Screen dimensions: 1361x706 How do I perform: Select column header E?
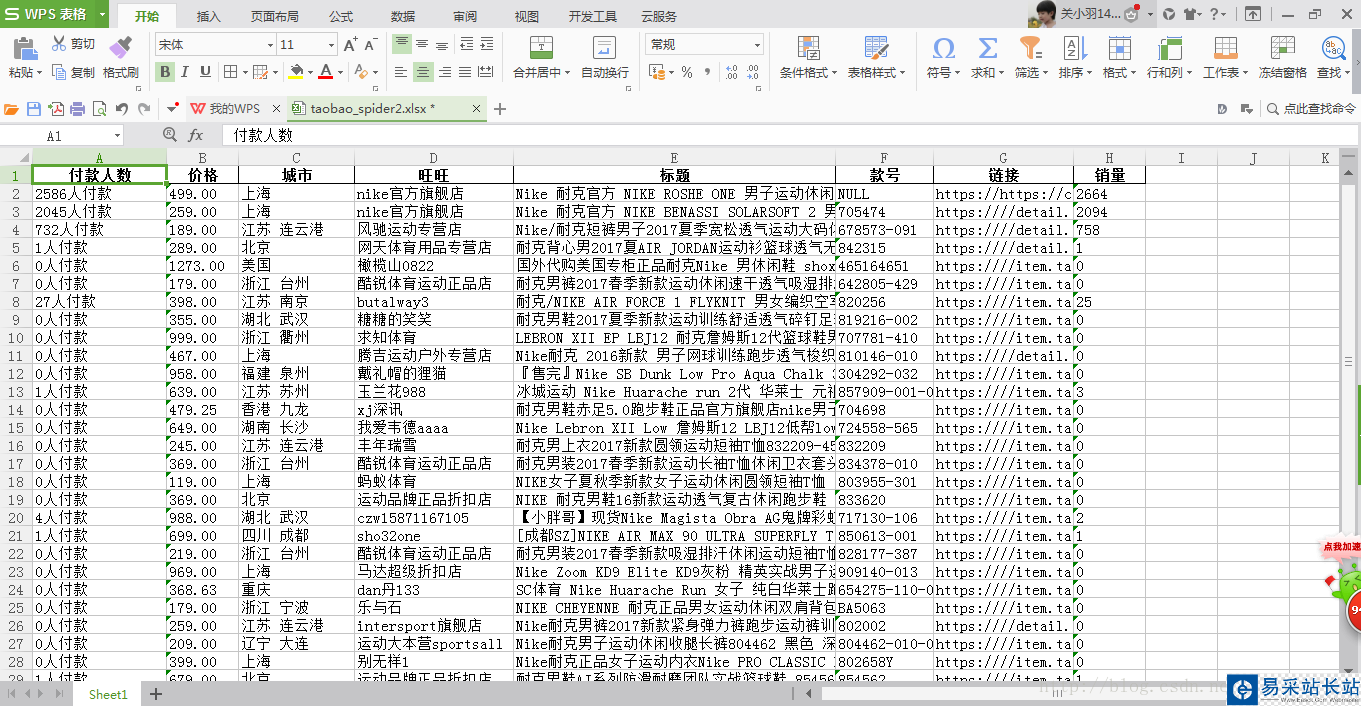pos(674,158)
